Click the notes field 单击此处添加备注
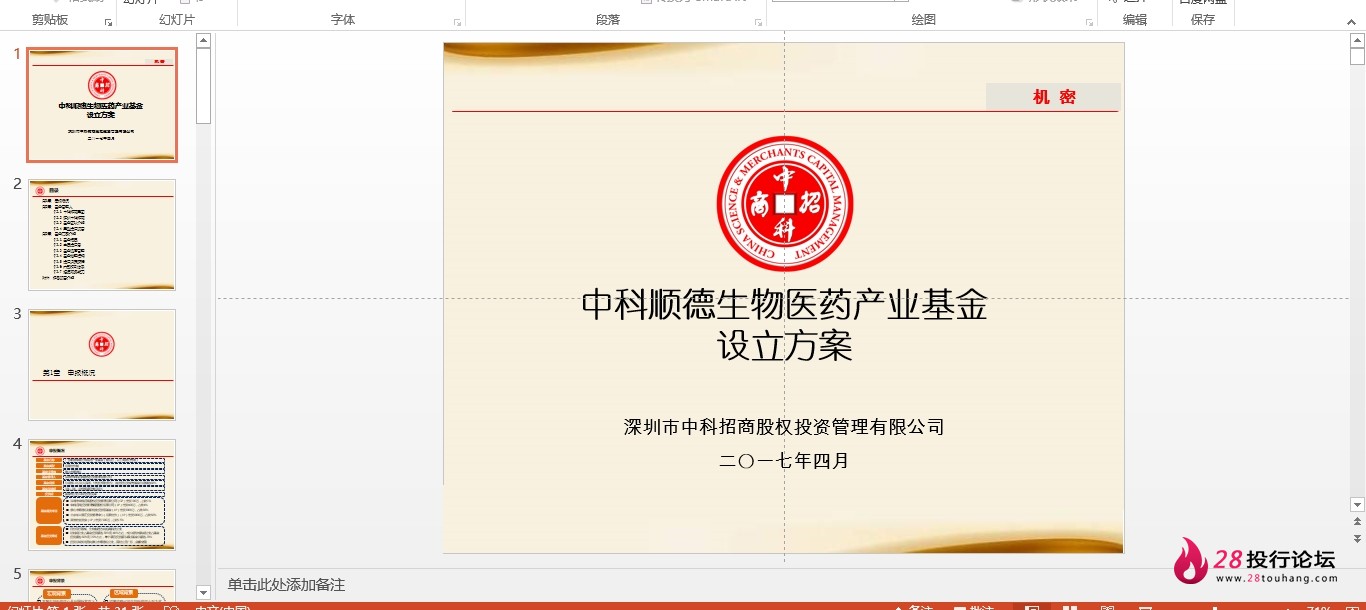 point(286,585)
